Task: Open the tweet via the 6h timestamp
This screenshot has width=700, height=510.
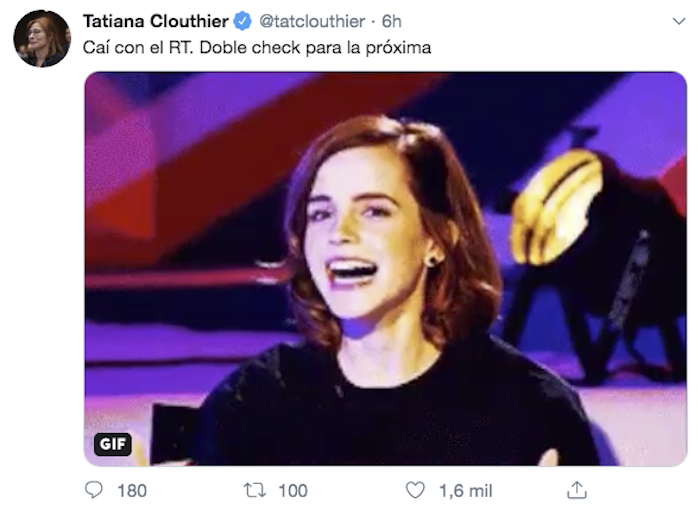Action: tap(392, 21)
